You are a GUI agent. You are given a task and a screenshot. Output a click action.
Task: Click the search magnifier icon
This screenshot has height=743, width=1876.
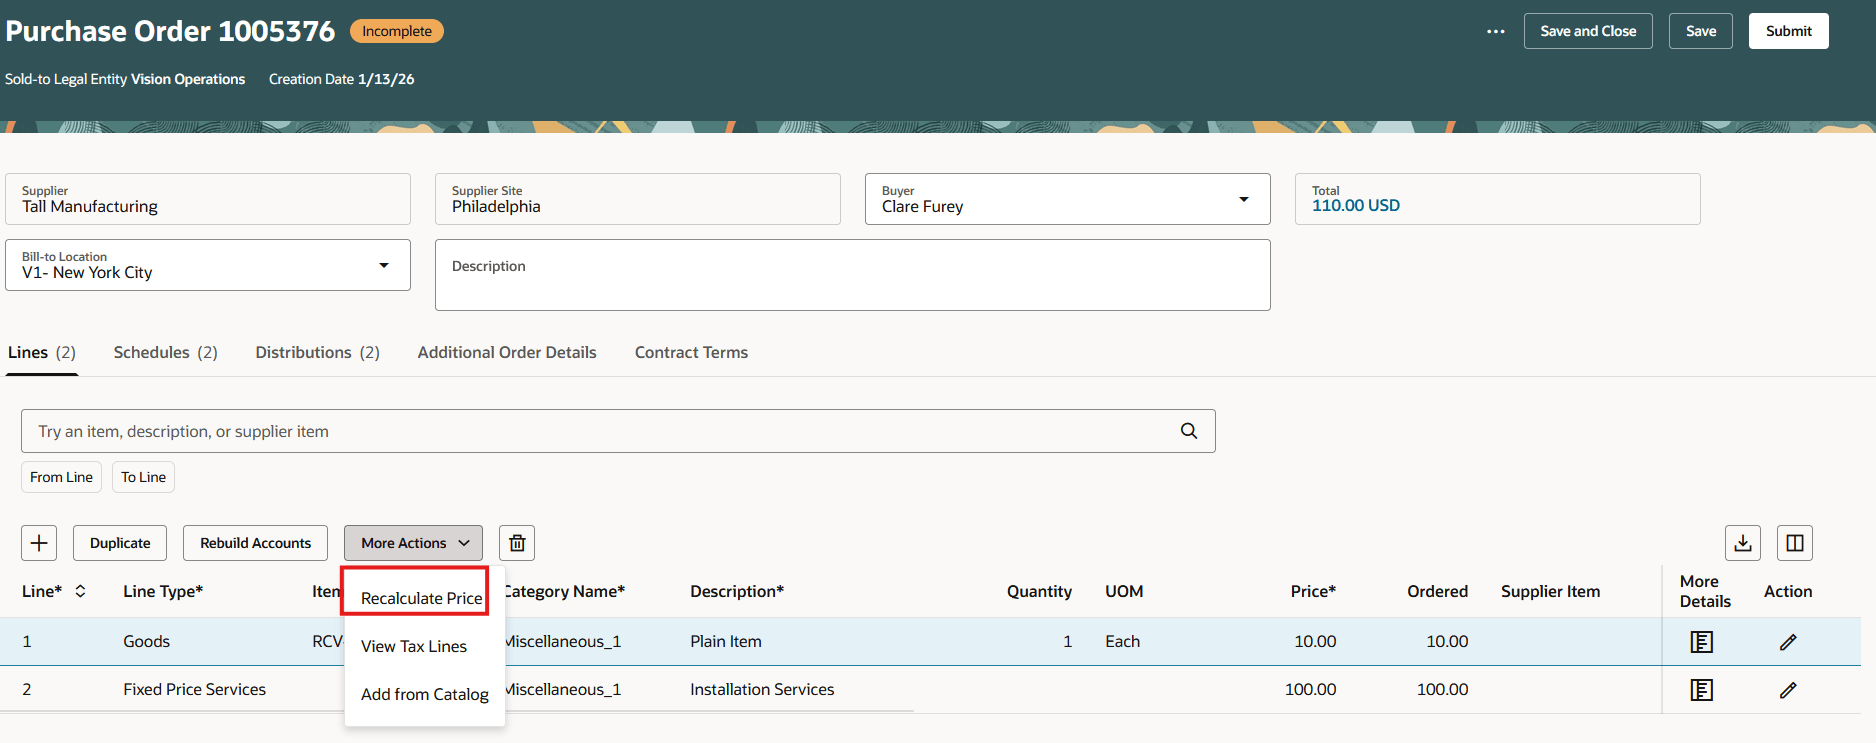1189,431
